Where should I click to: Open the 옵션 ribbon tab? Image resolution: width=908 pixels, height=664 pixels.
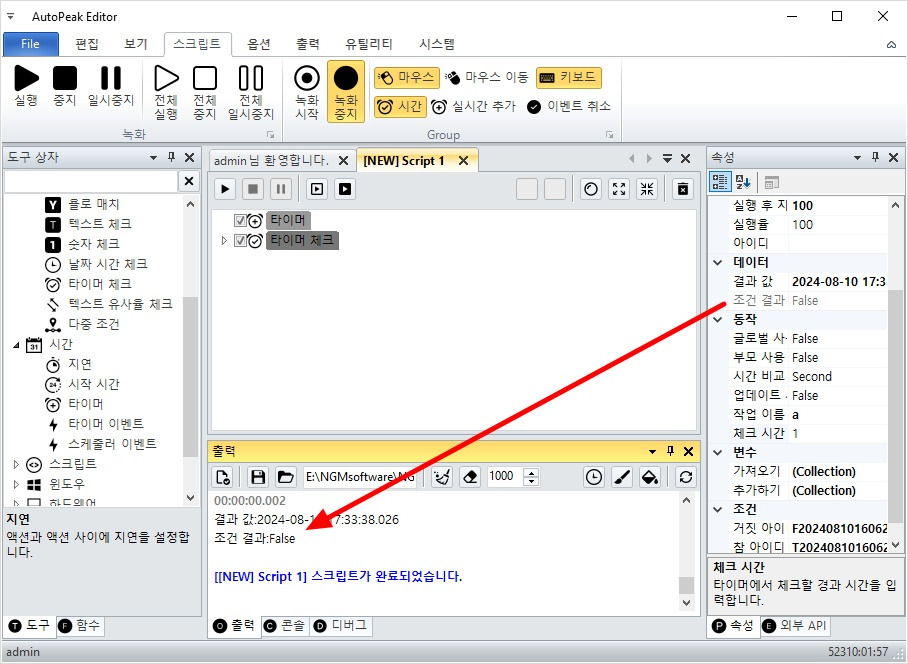[258, 44]
